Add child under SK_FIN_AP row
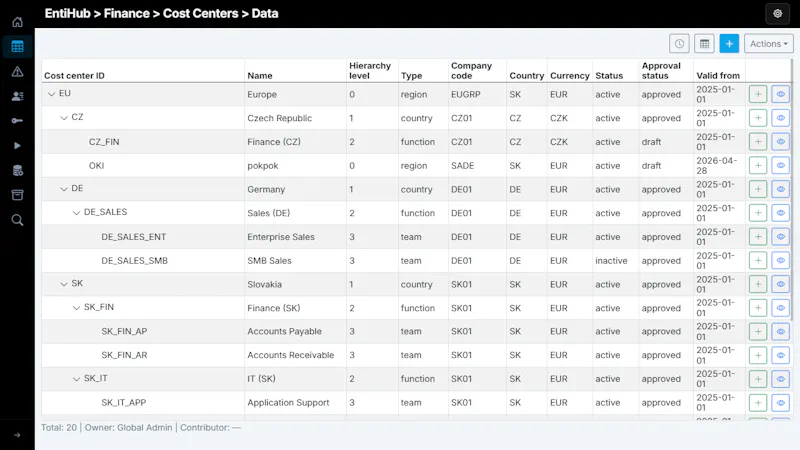 pyautogui.click(x=758, y=332)
